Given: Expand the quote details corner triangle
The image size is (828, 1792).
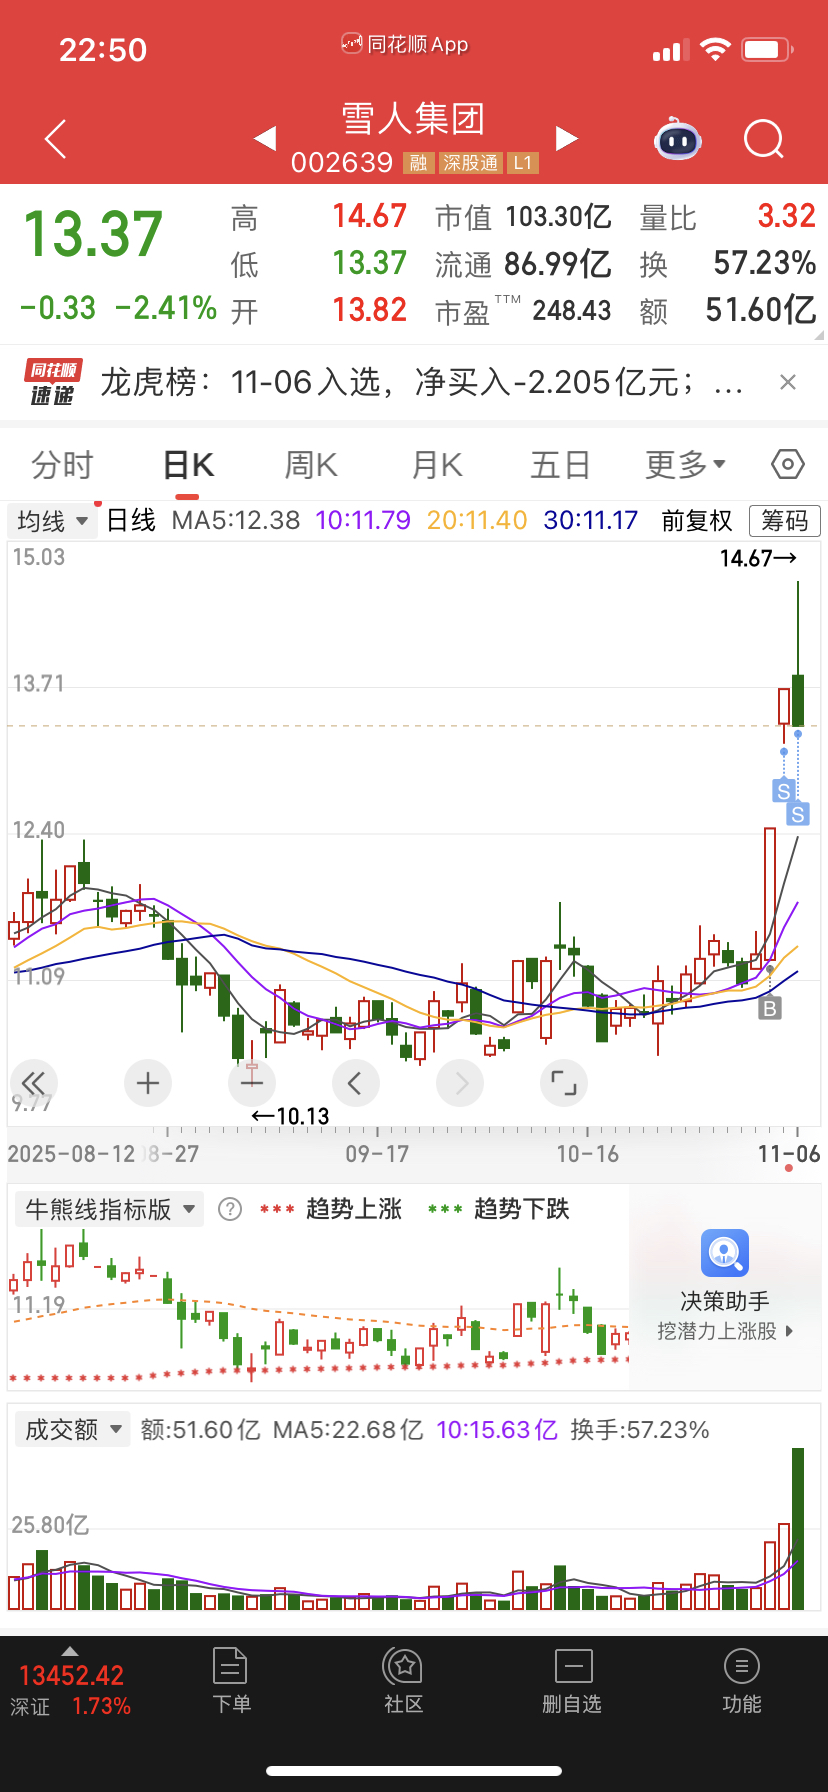Looking at the screenshot, I should 819,337.
